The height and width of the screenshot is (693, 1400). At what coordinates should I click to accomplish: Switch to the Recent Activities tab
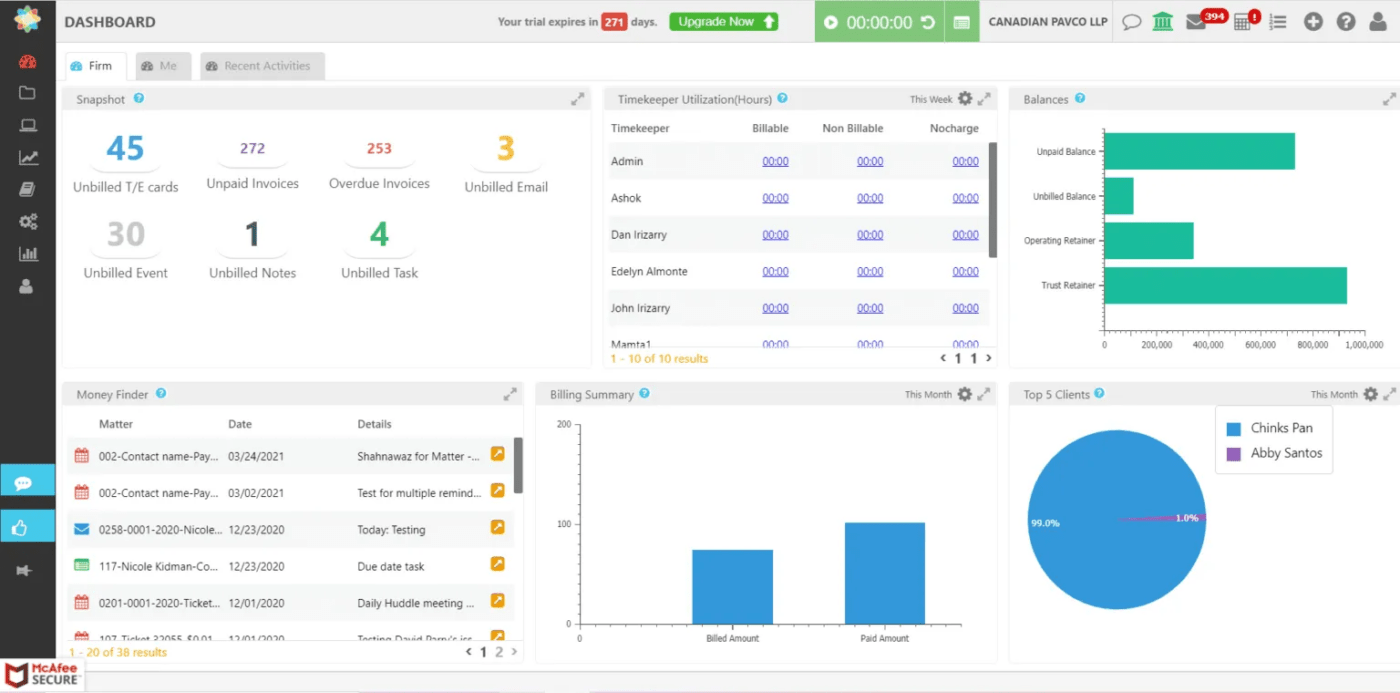point(262,66)
